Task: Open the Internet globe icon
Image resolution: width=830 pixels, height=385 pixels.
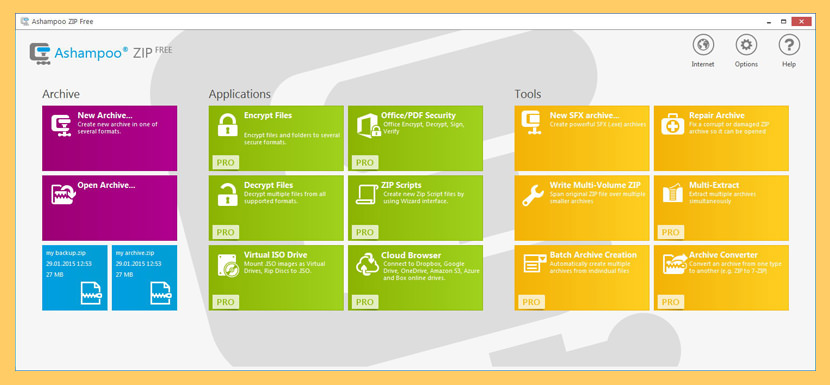Action: 703,45
